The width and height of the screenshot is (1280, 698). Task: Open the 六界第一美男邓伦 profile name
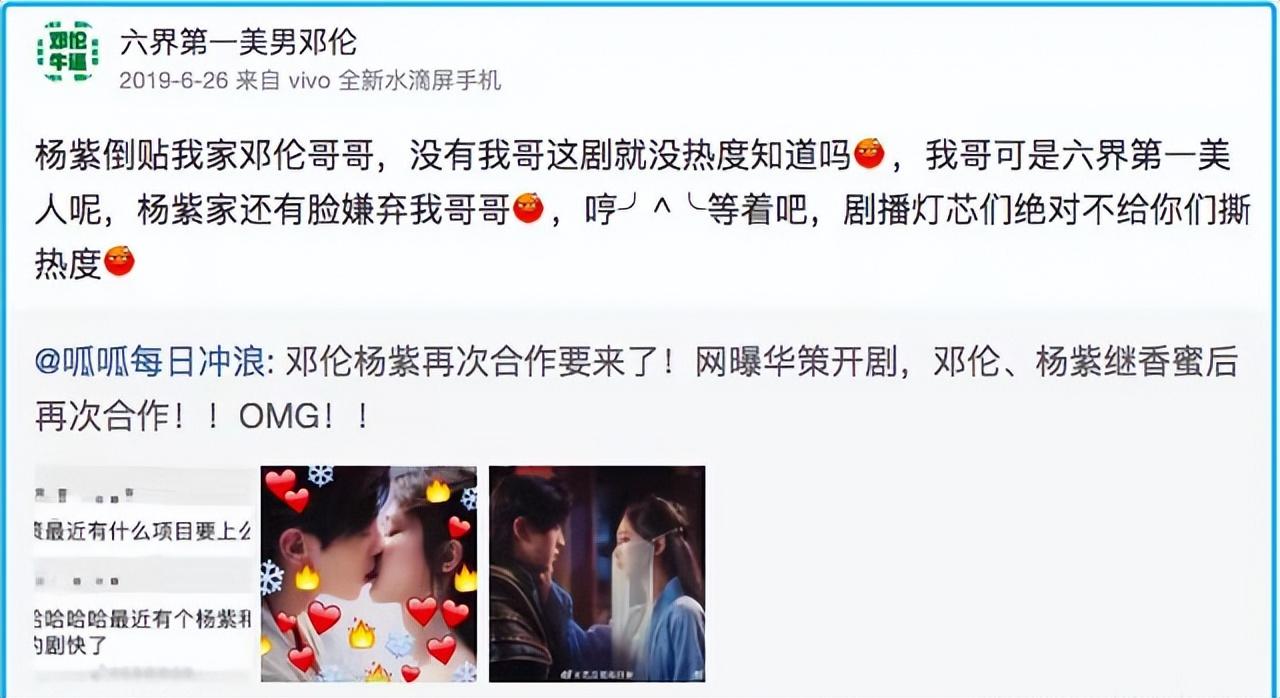click(x=239, y=41)
